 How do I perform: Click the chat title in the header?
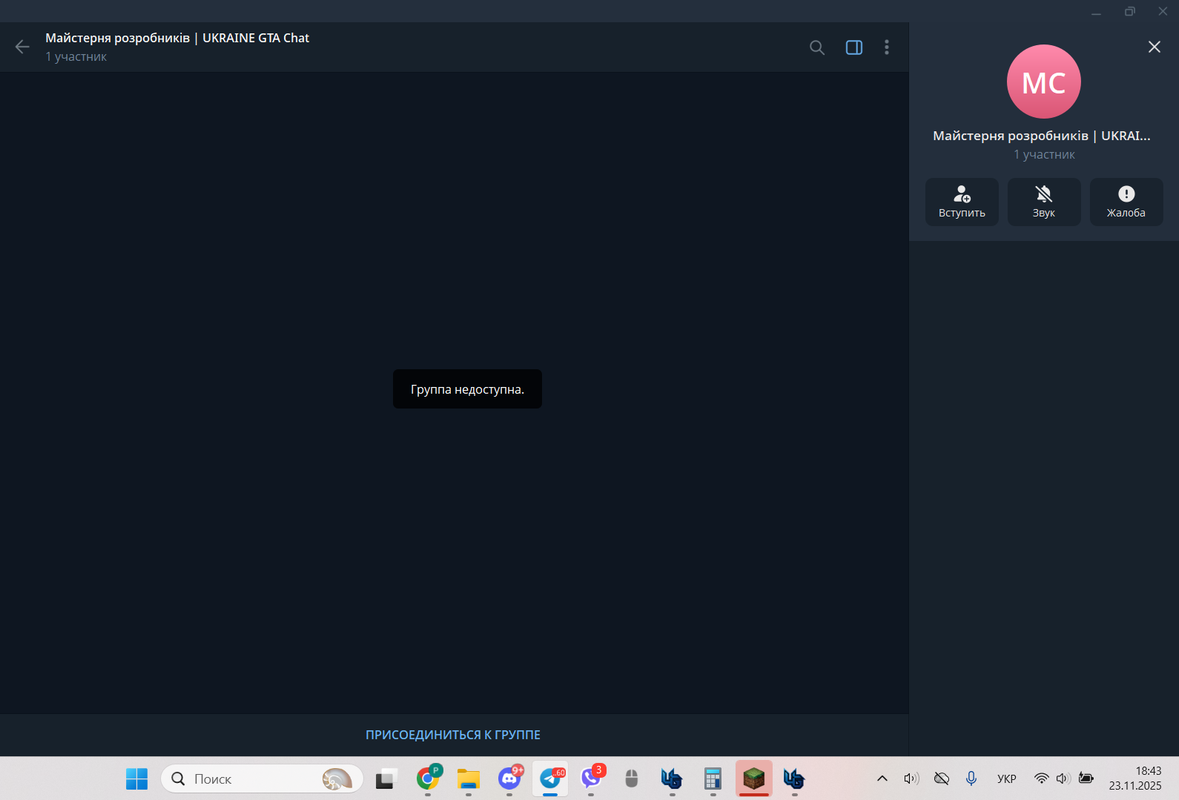coord(177,38)
